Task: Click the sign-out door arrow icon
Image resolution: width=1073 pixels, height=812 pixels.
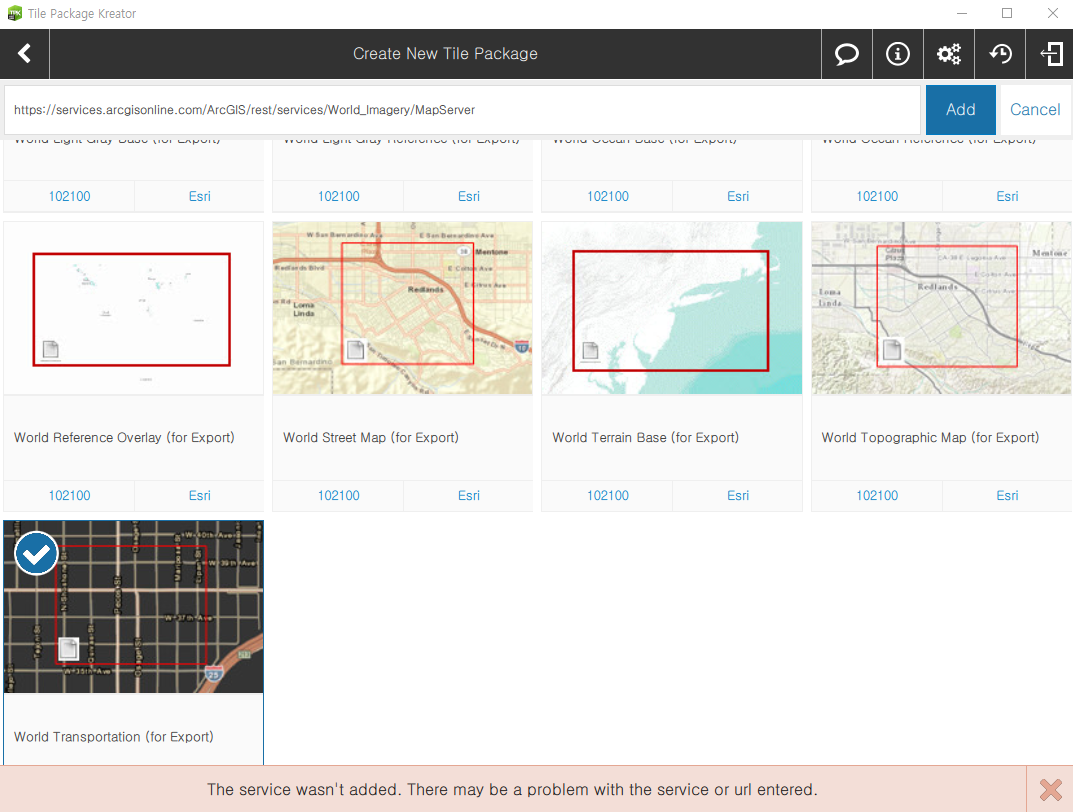Action: (x=1050, y=53)
